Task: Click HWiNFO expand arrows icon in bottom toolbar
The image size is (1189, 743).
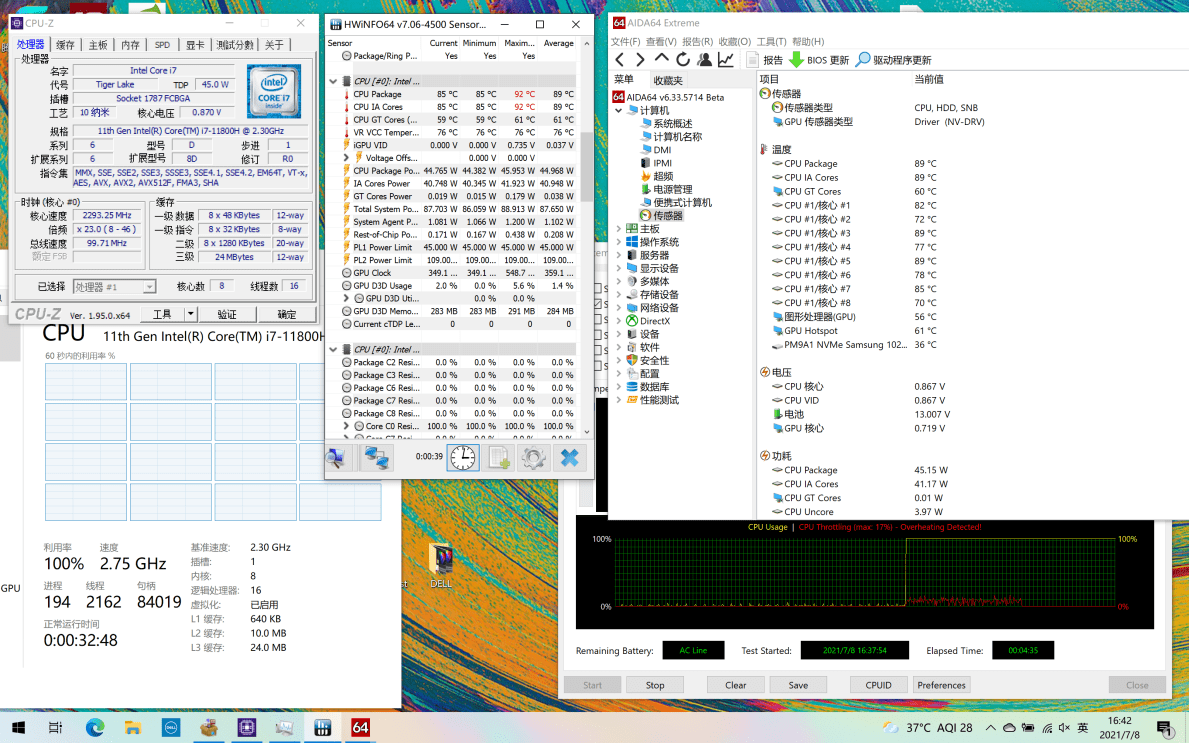Action: coord(336,457)
